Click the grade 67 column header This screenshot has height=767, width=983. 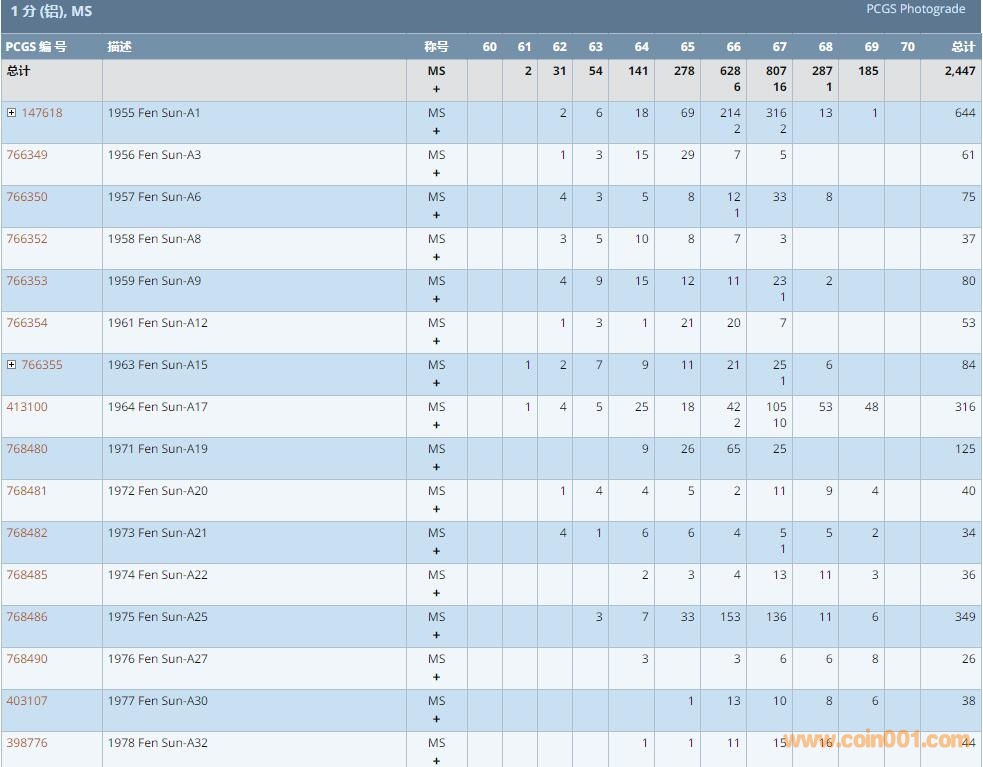779,47
